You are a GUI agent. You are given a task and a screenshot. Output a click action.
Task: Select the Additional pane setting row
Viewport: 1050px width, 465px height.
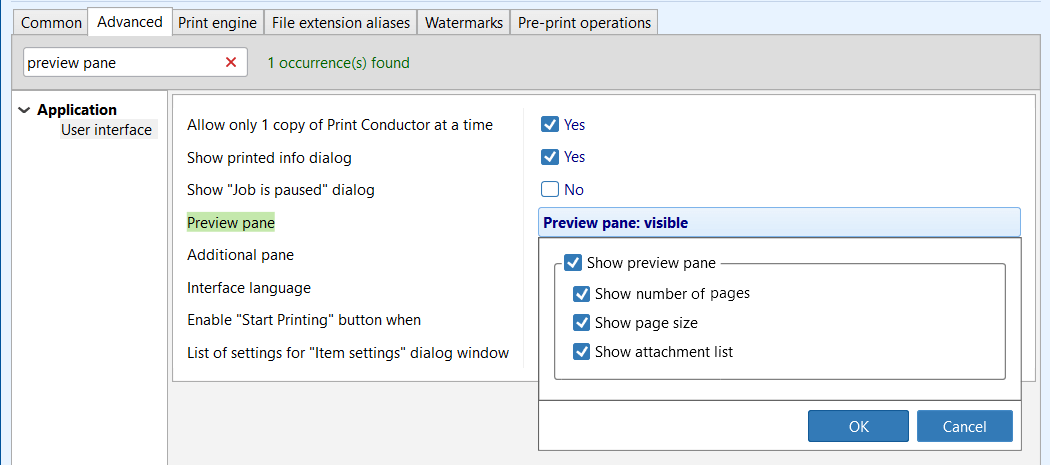240,255
